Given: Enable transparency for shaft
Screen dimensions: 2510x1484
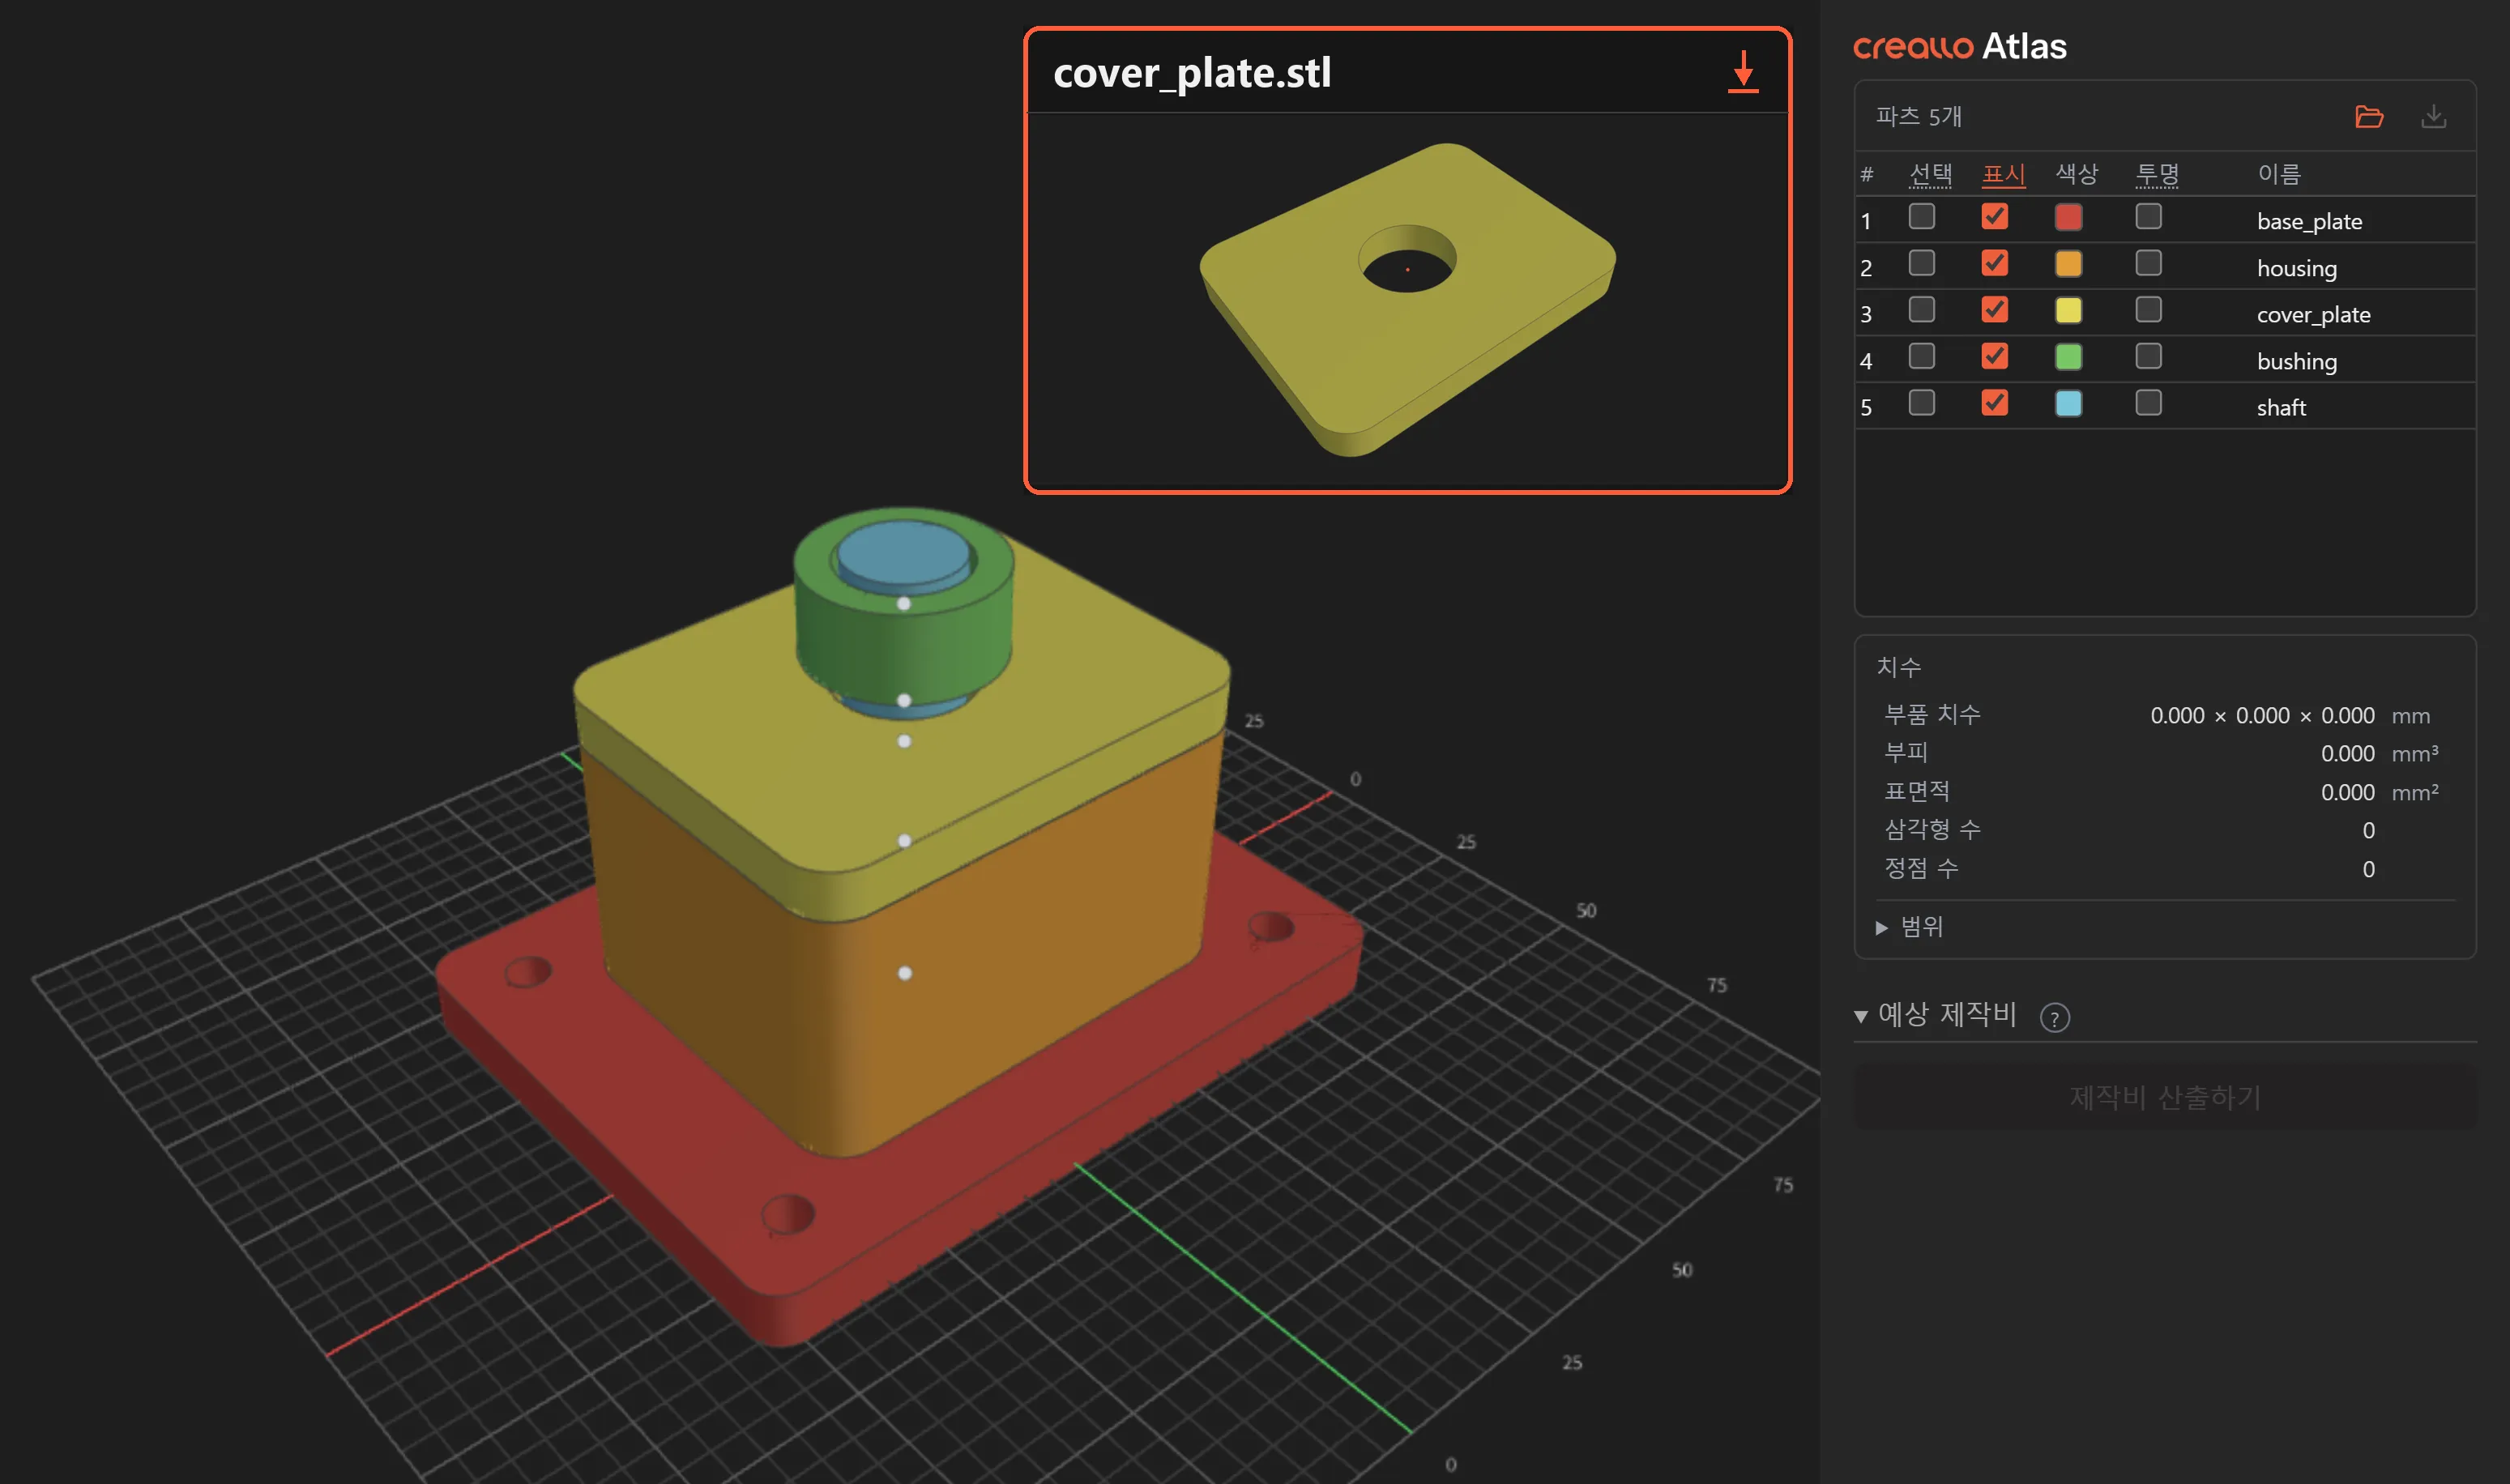Looking at the screenshot, I should click(x=2148, y=403).
